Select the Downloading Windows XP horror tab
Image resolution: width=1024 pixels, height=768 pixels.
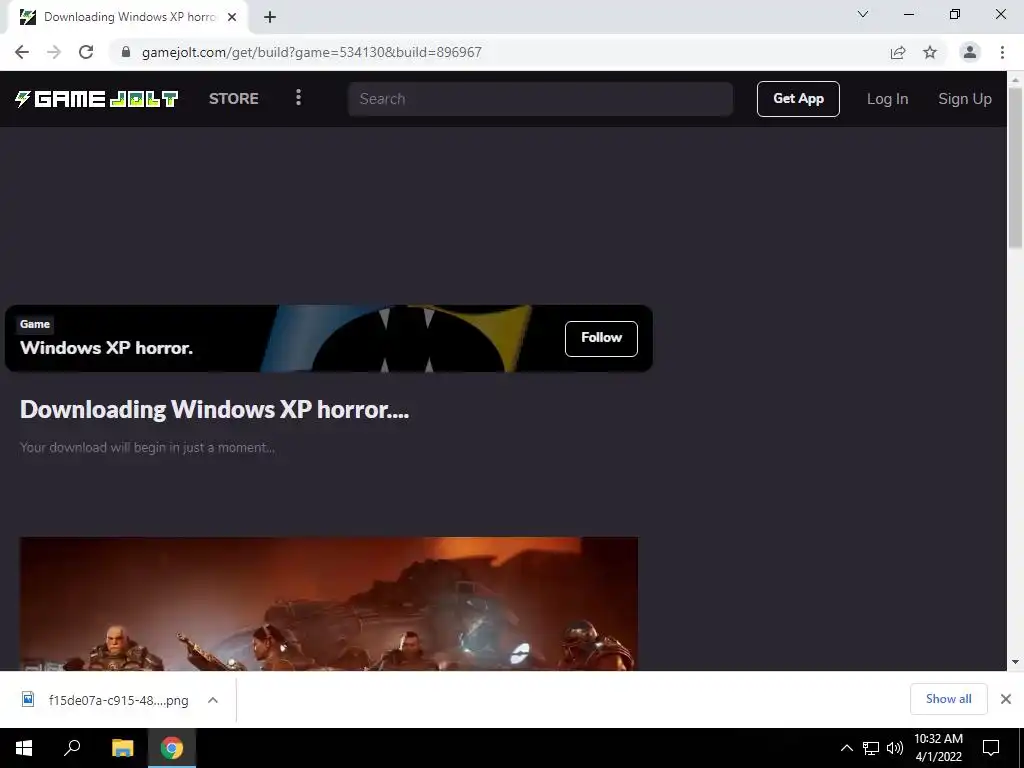[129, 17]
